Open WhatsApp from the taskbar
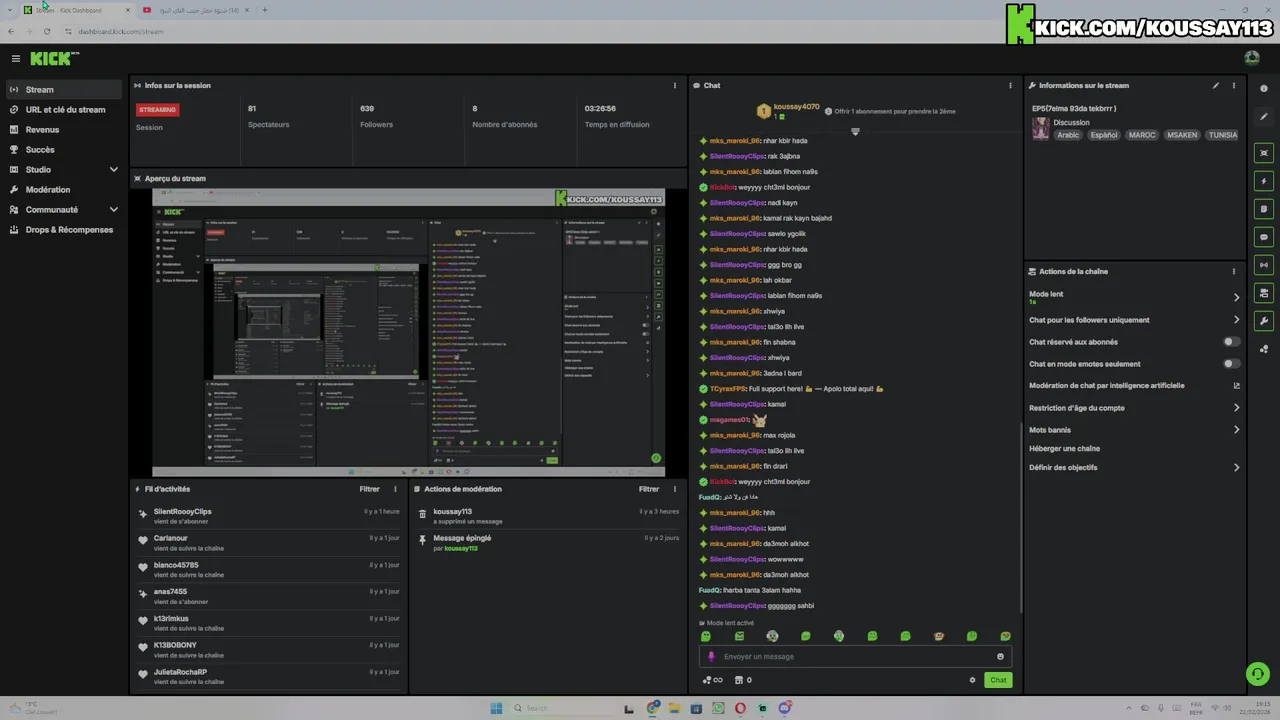1280x720 pixels. (718, 708)
